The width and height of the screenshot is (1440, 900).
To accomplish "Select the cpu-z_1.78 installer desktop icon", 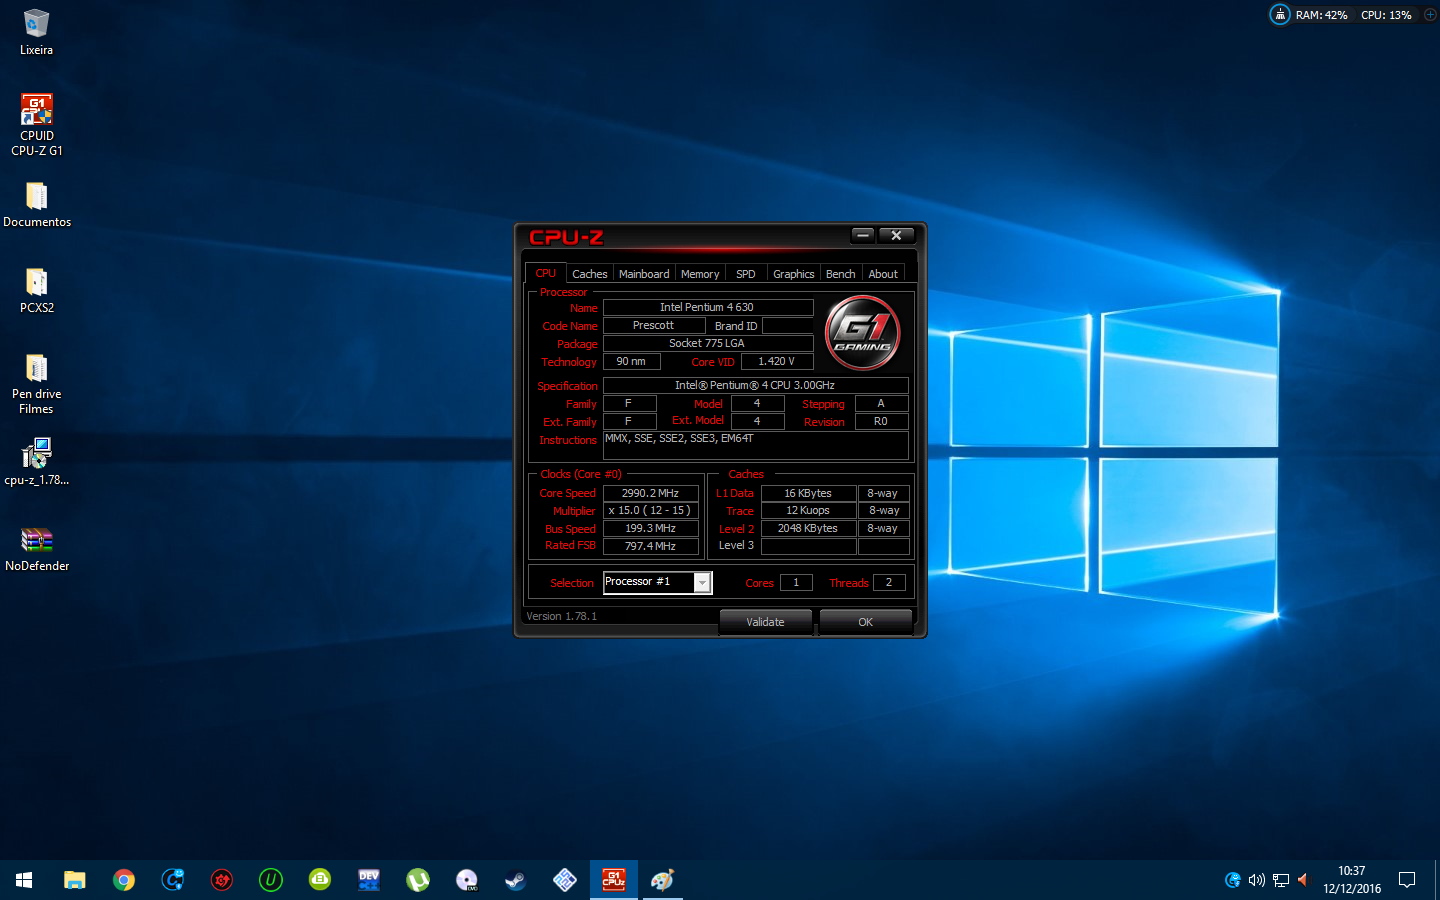I will click(x=37, y=462).
